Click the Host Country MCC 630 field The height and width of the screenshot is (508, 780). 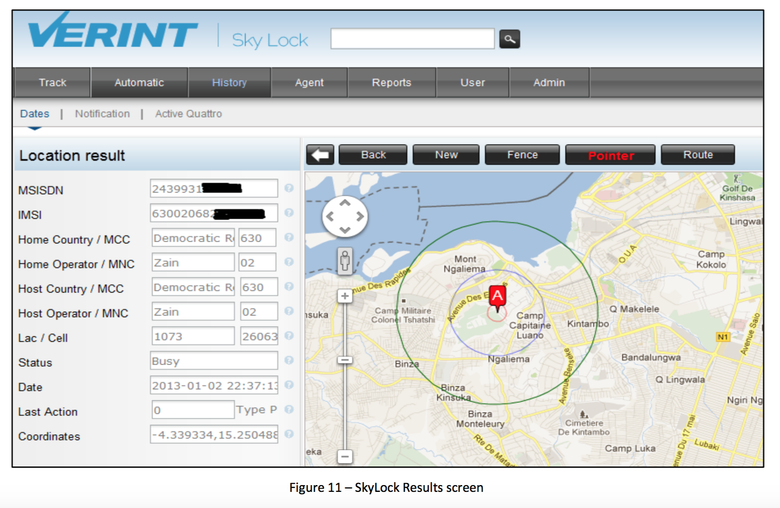(x=258, y=287)
